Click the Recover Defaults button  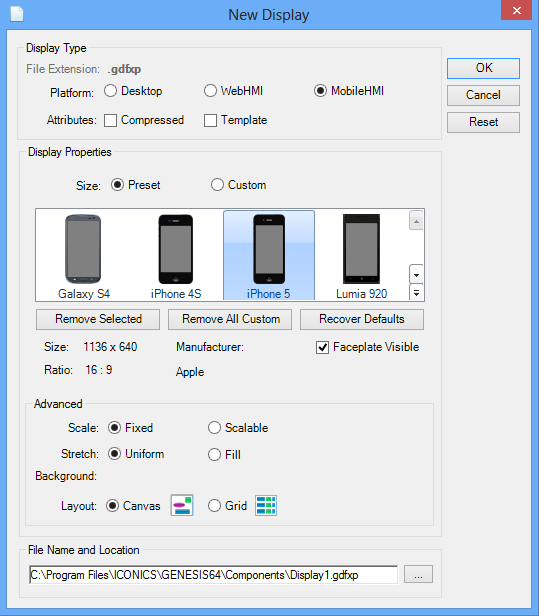coord(362,319)
